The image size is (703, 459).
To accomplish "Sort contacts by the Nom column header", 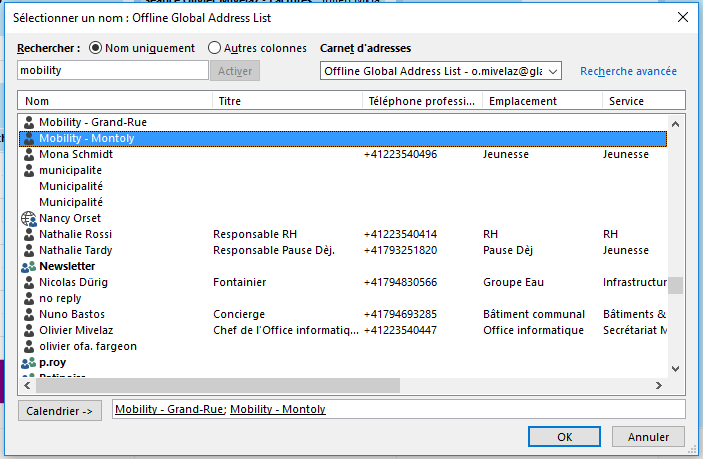I will (115, 101).
